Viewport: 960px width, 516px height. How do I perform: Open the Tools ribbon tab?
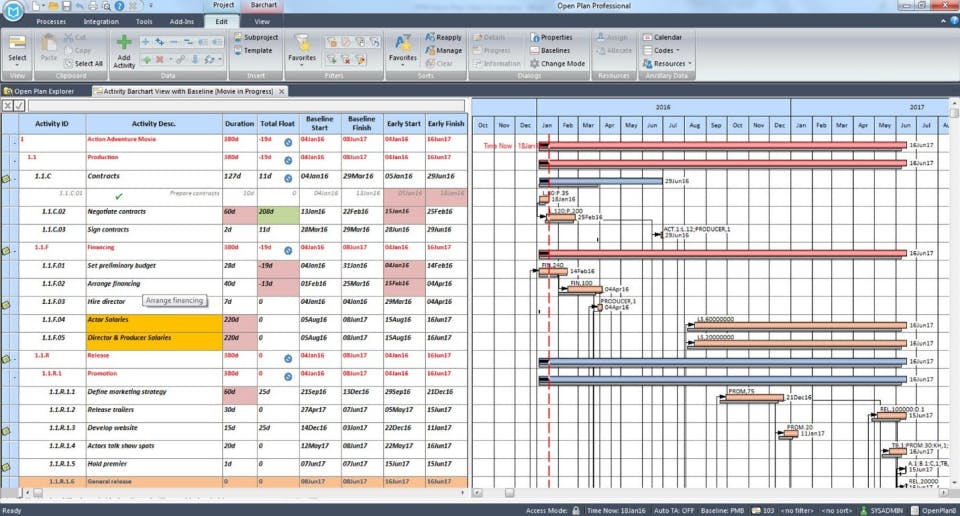click(144, 21)
